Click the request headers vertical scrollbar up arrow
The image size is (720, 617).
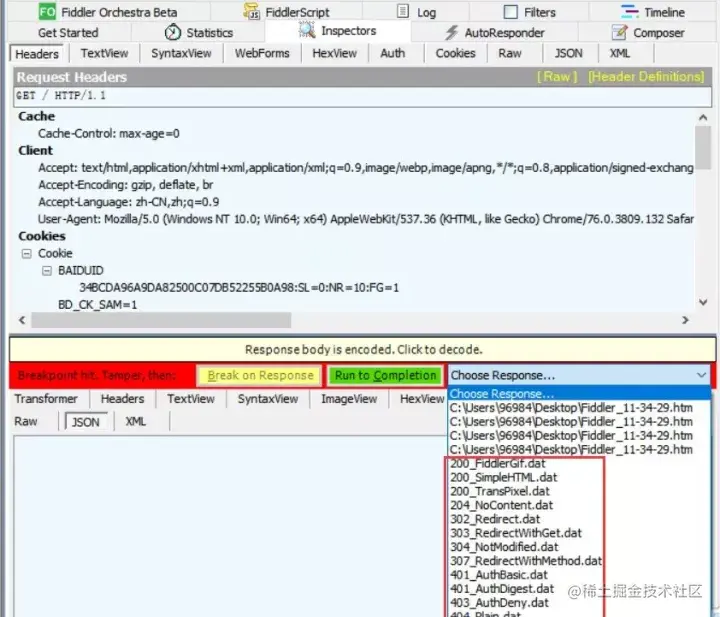[x=703, y=118]
